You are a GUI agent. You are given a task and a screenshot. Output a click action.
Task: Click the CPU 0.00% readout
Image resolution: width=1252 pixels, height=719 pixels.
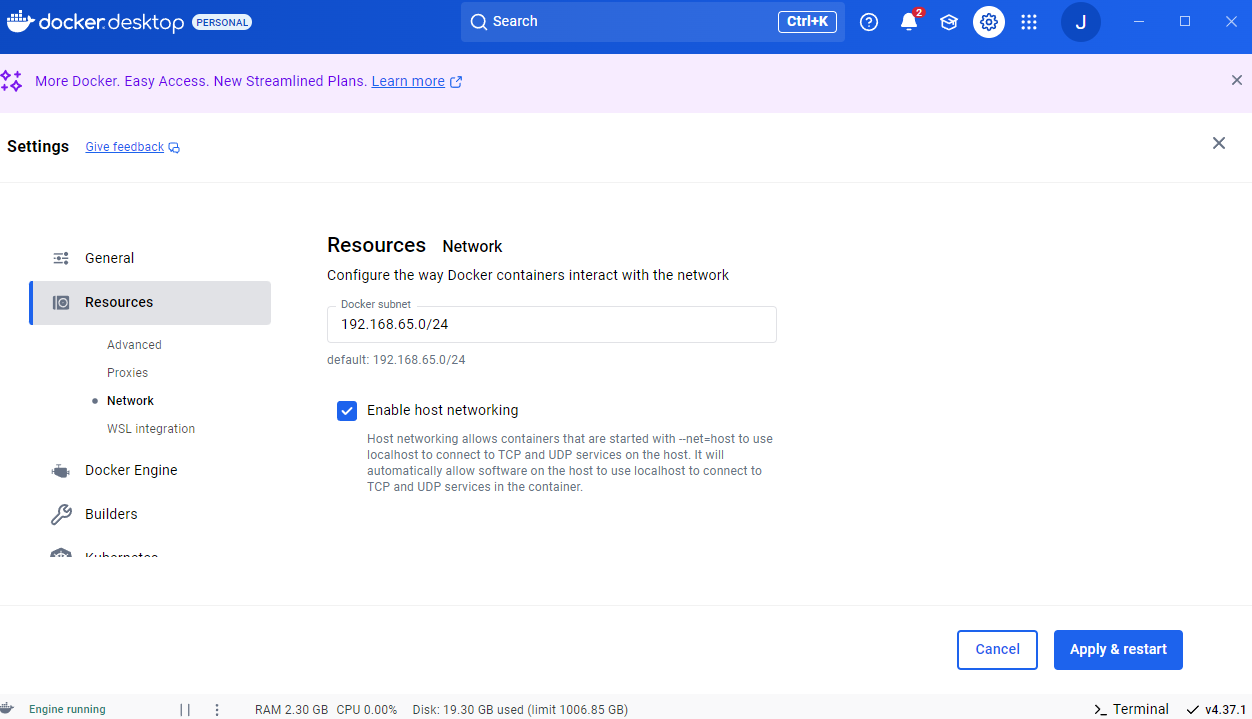[x=366, y=710]
